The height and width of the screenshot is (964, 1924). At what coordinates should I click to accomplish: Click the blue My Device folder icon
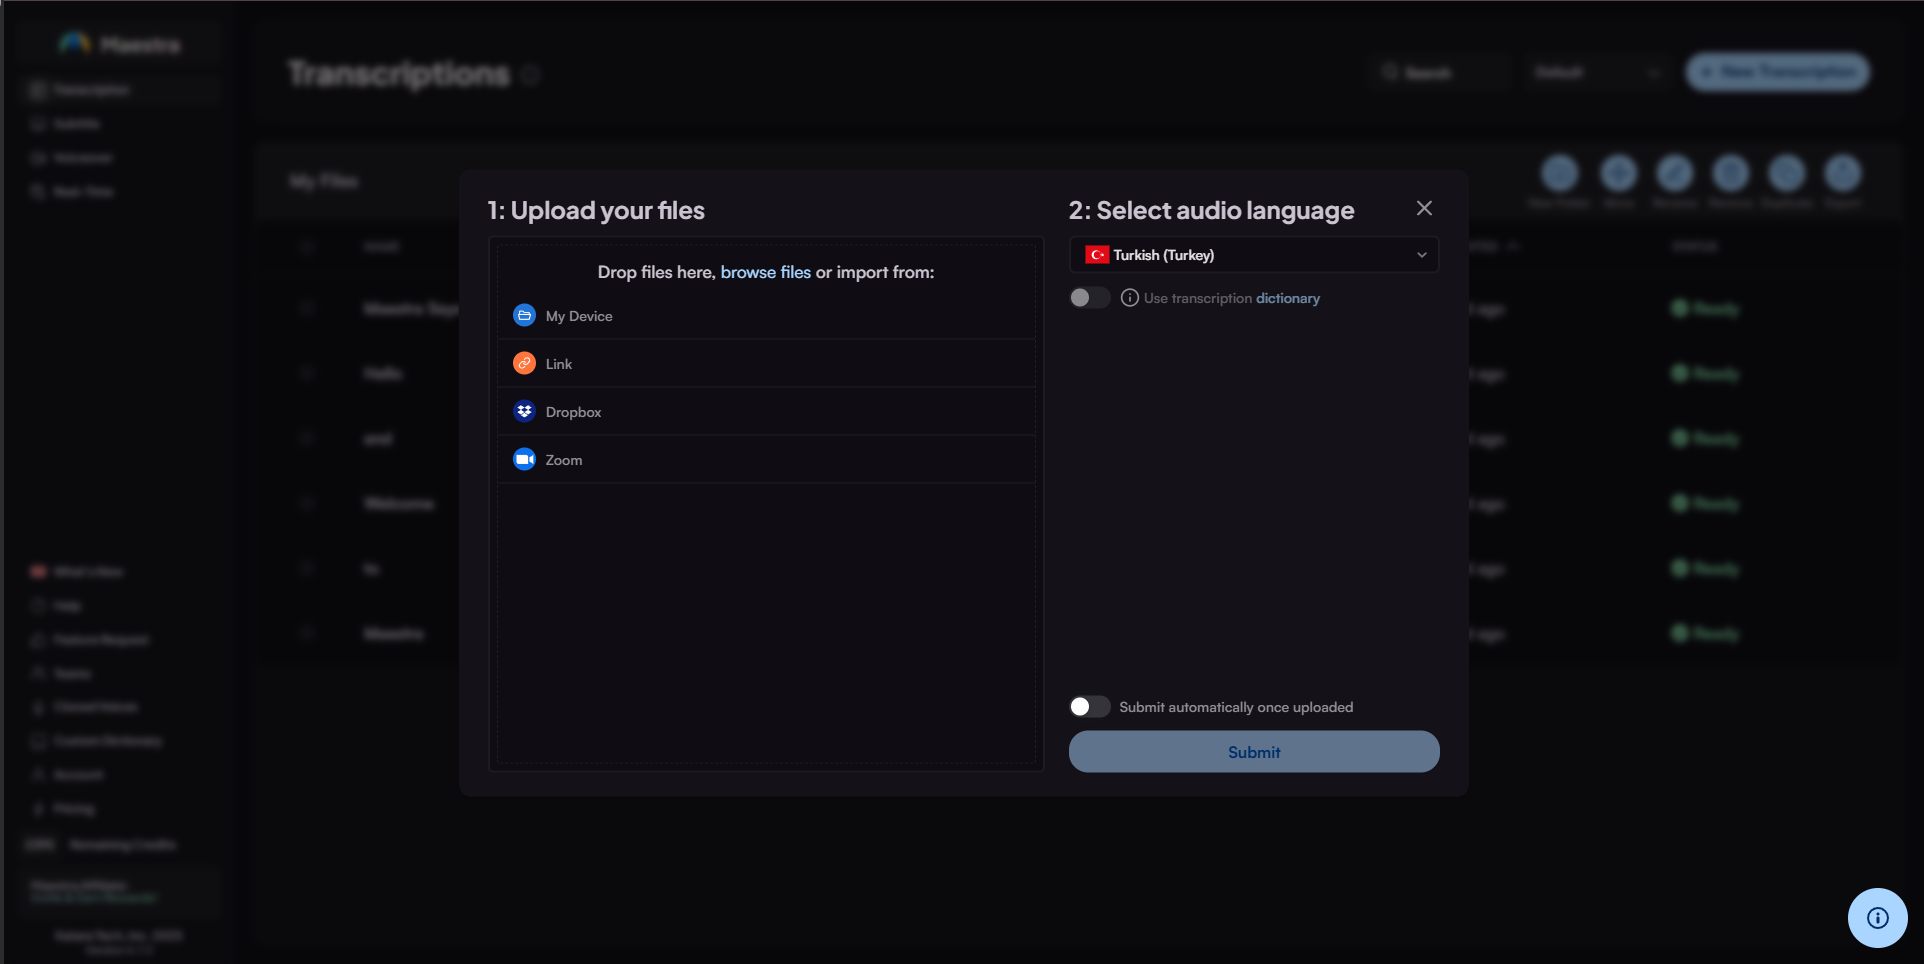pos(524,316)
